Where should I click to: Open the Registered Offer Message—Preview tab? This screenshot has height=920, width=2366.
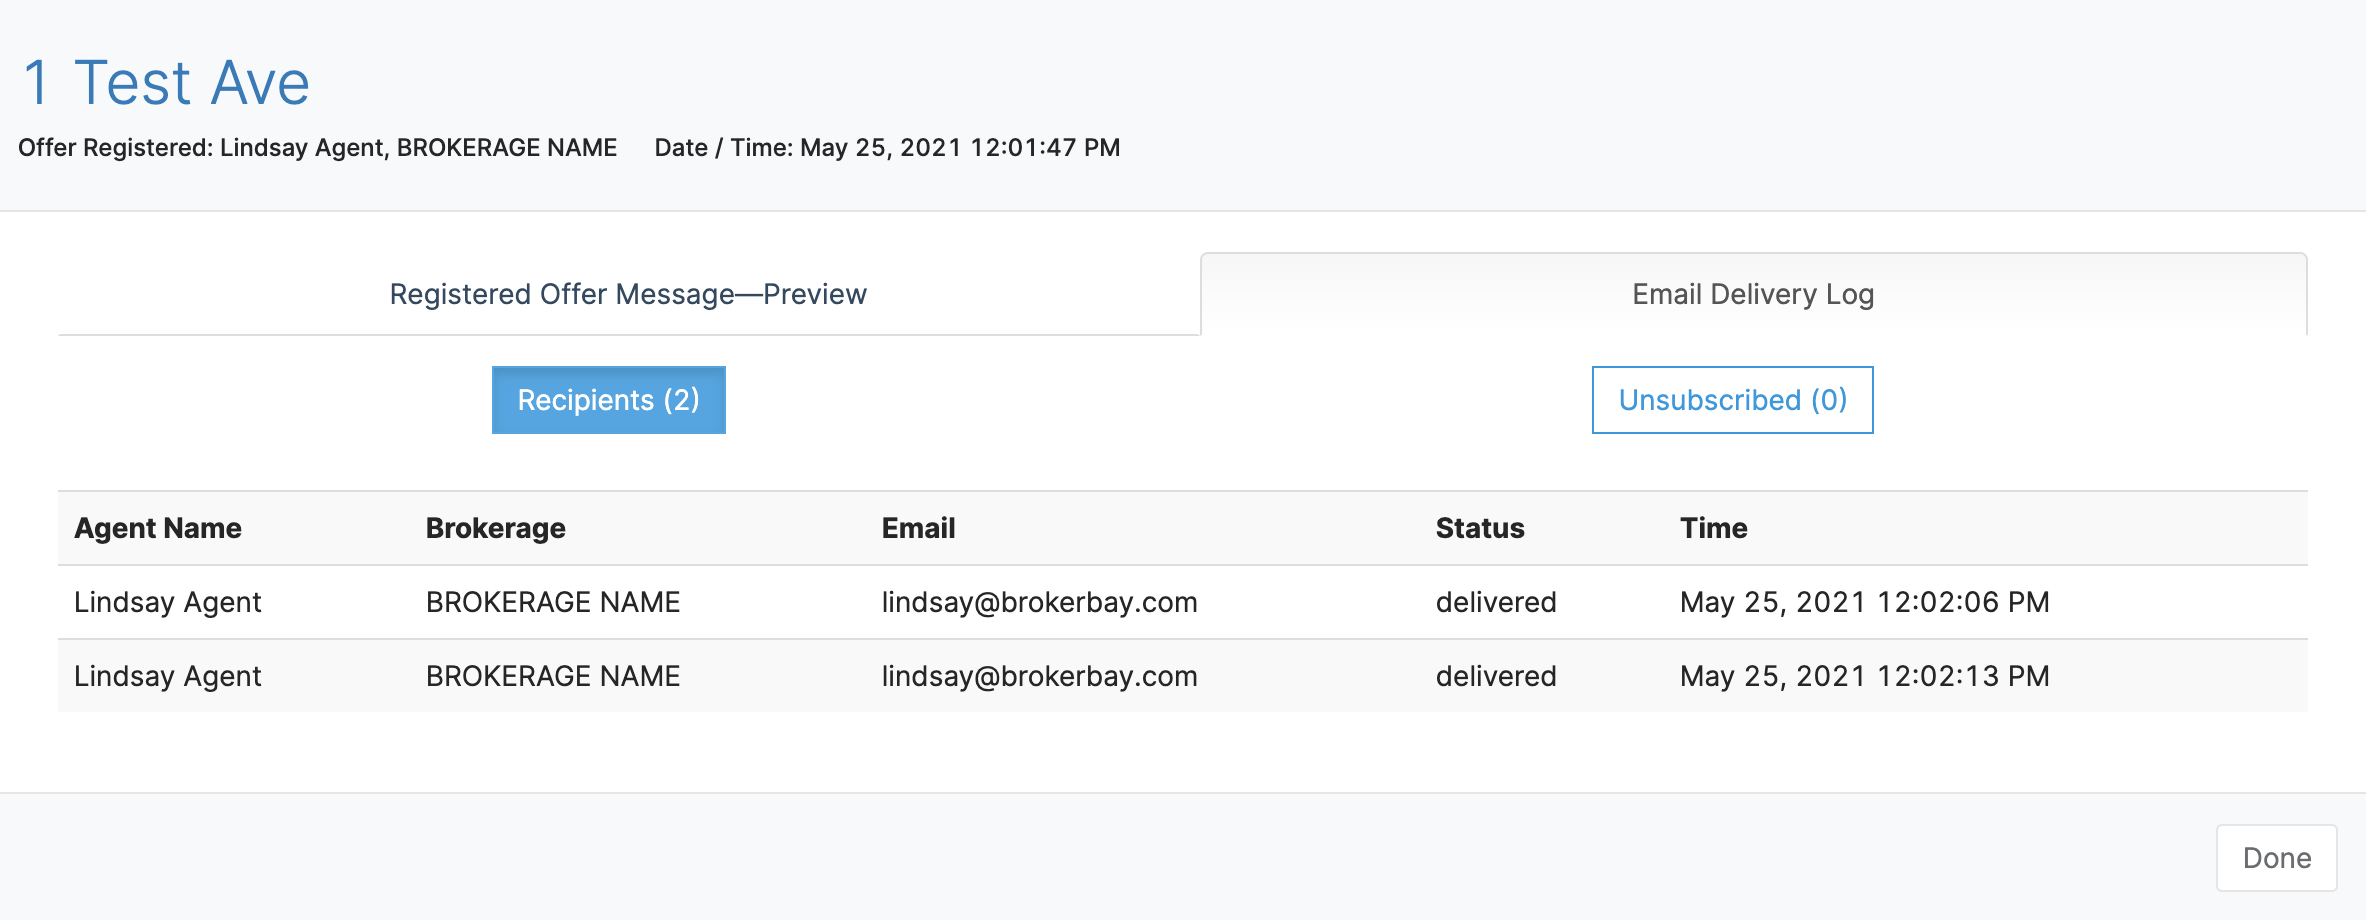click(x=628, y=294)
